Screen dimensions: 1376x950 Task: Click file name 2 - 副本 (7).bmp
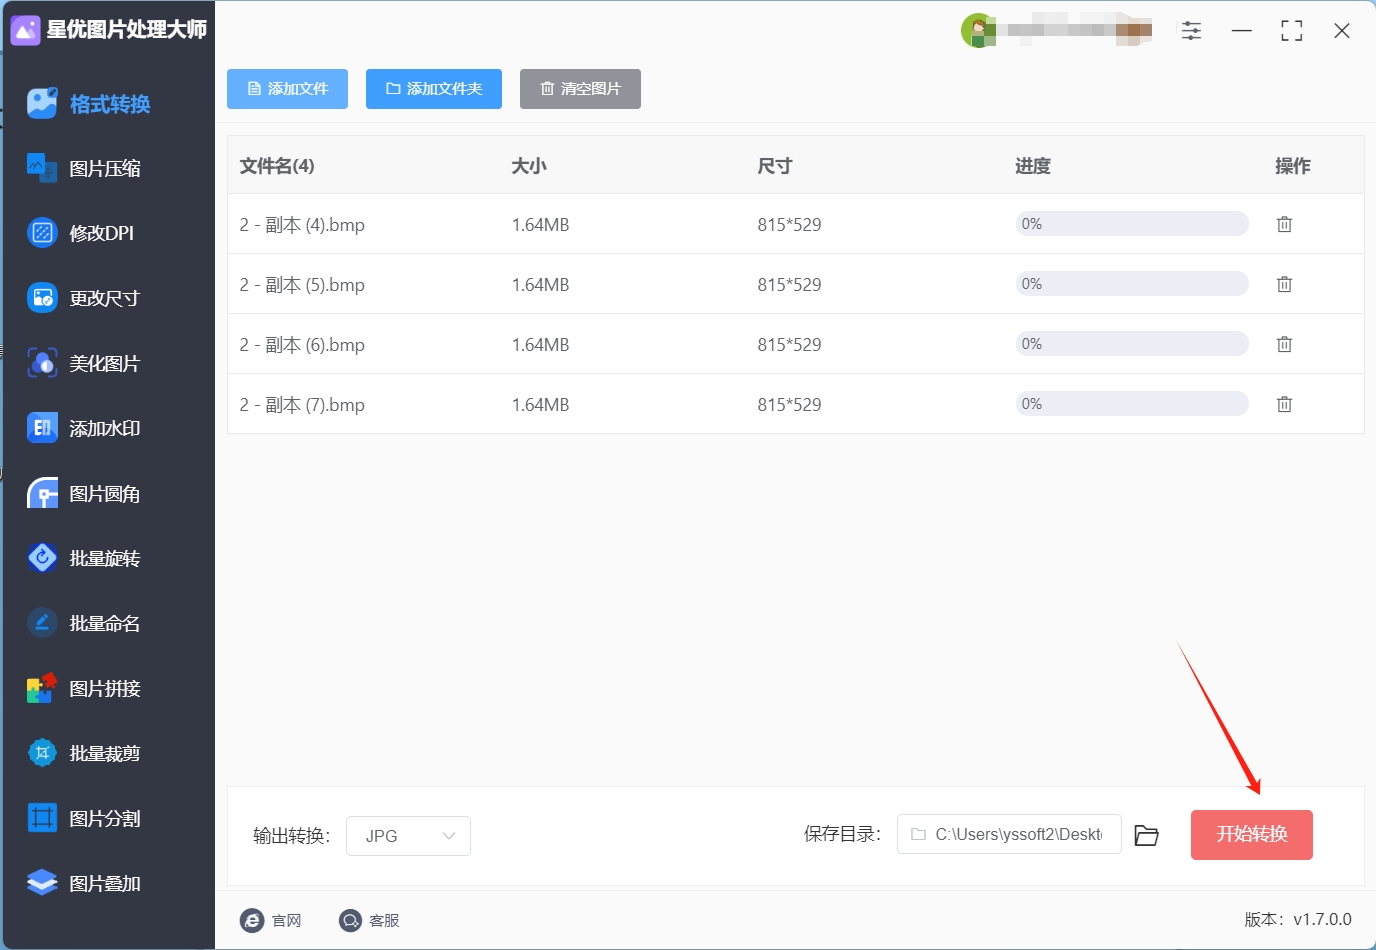coord(302,405)
